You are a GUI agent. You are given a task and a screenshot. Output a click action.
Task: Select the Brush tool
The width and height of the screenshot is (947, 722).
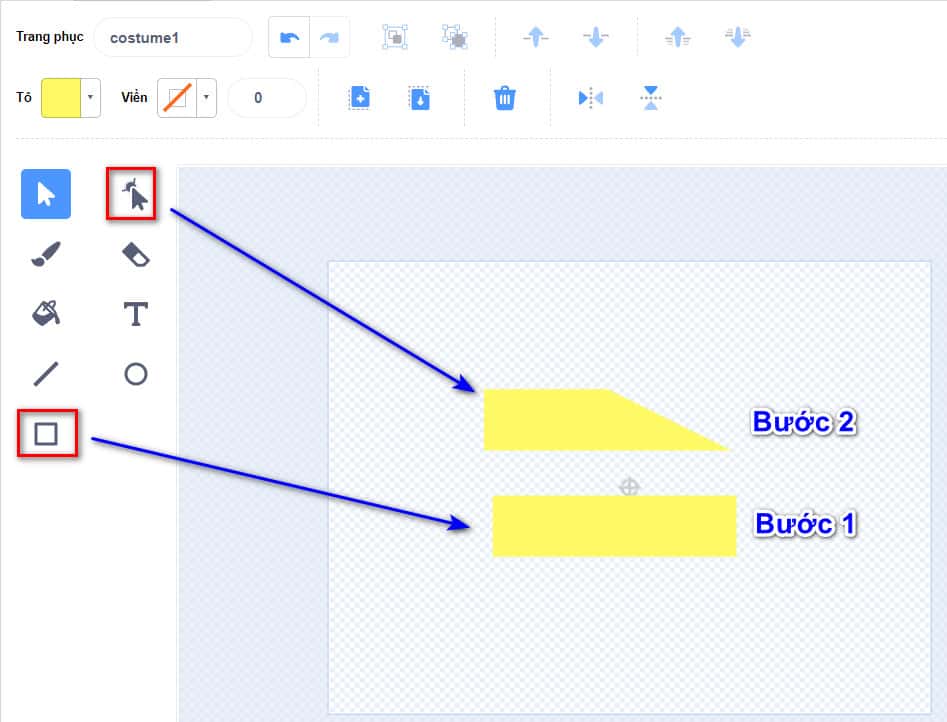tap(46, 255)
